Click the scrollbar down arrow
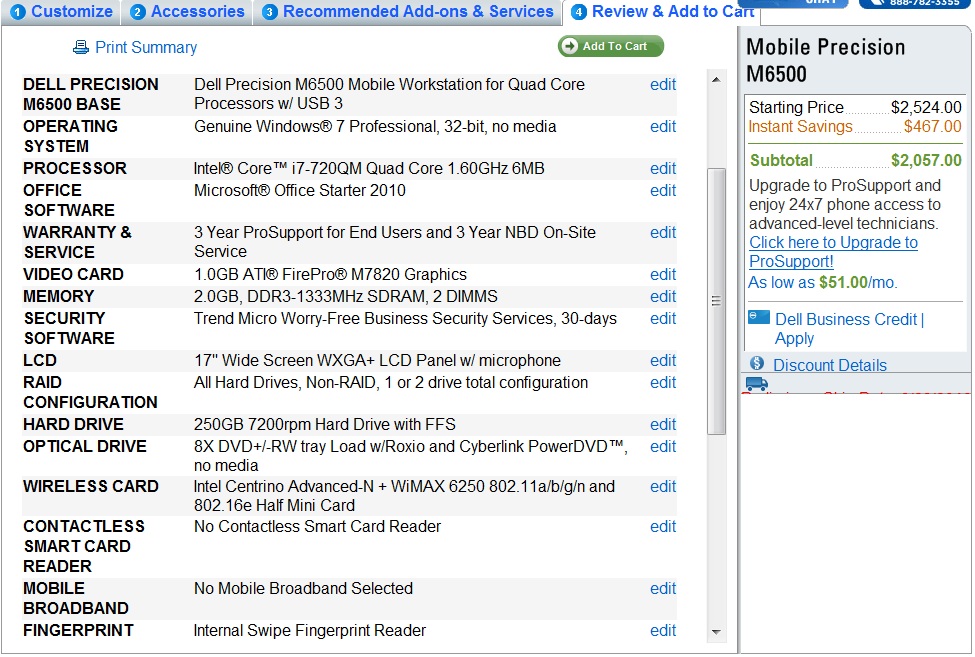Viewport: 975px width, 657px height. coord(716,632)
